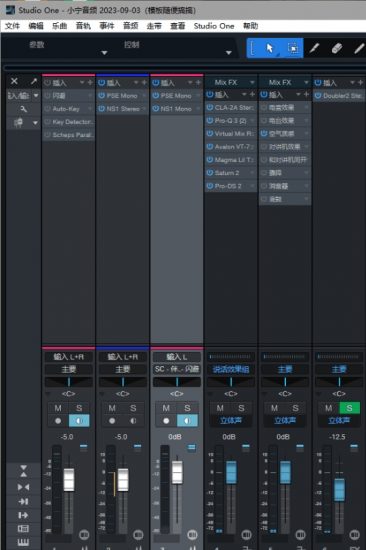This screenshot has height=550, width=366.
Task: Add an insert with plus on the NS1 Mono channel
Action: tap(198, 82)
